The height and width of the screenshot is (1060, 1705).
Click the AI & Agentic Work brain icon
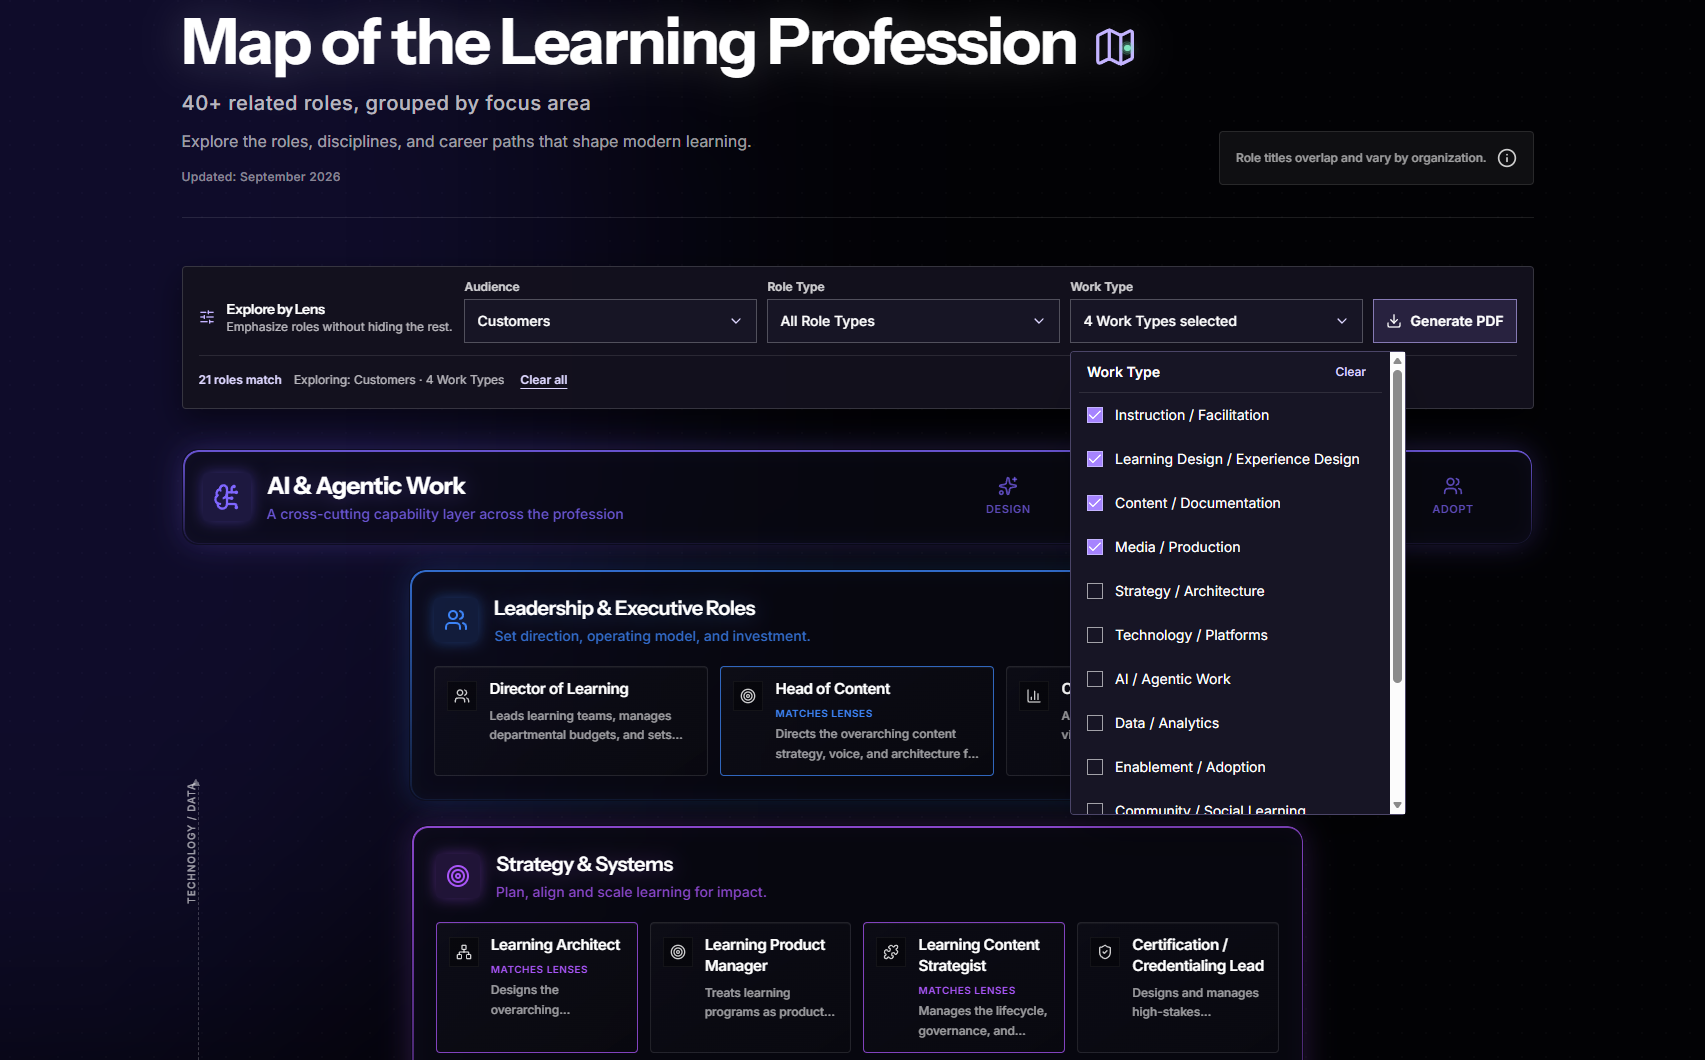227,497
